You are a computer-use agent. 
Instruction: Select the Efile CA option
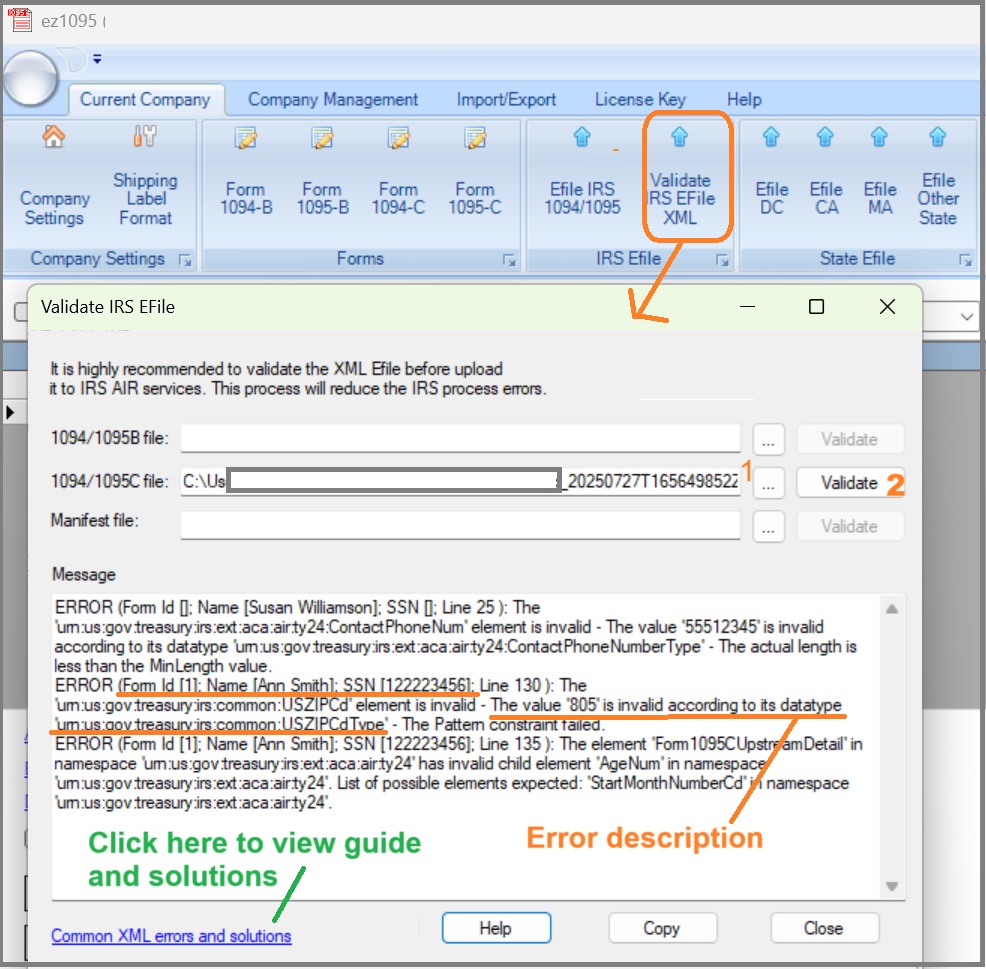click(825, 181)
